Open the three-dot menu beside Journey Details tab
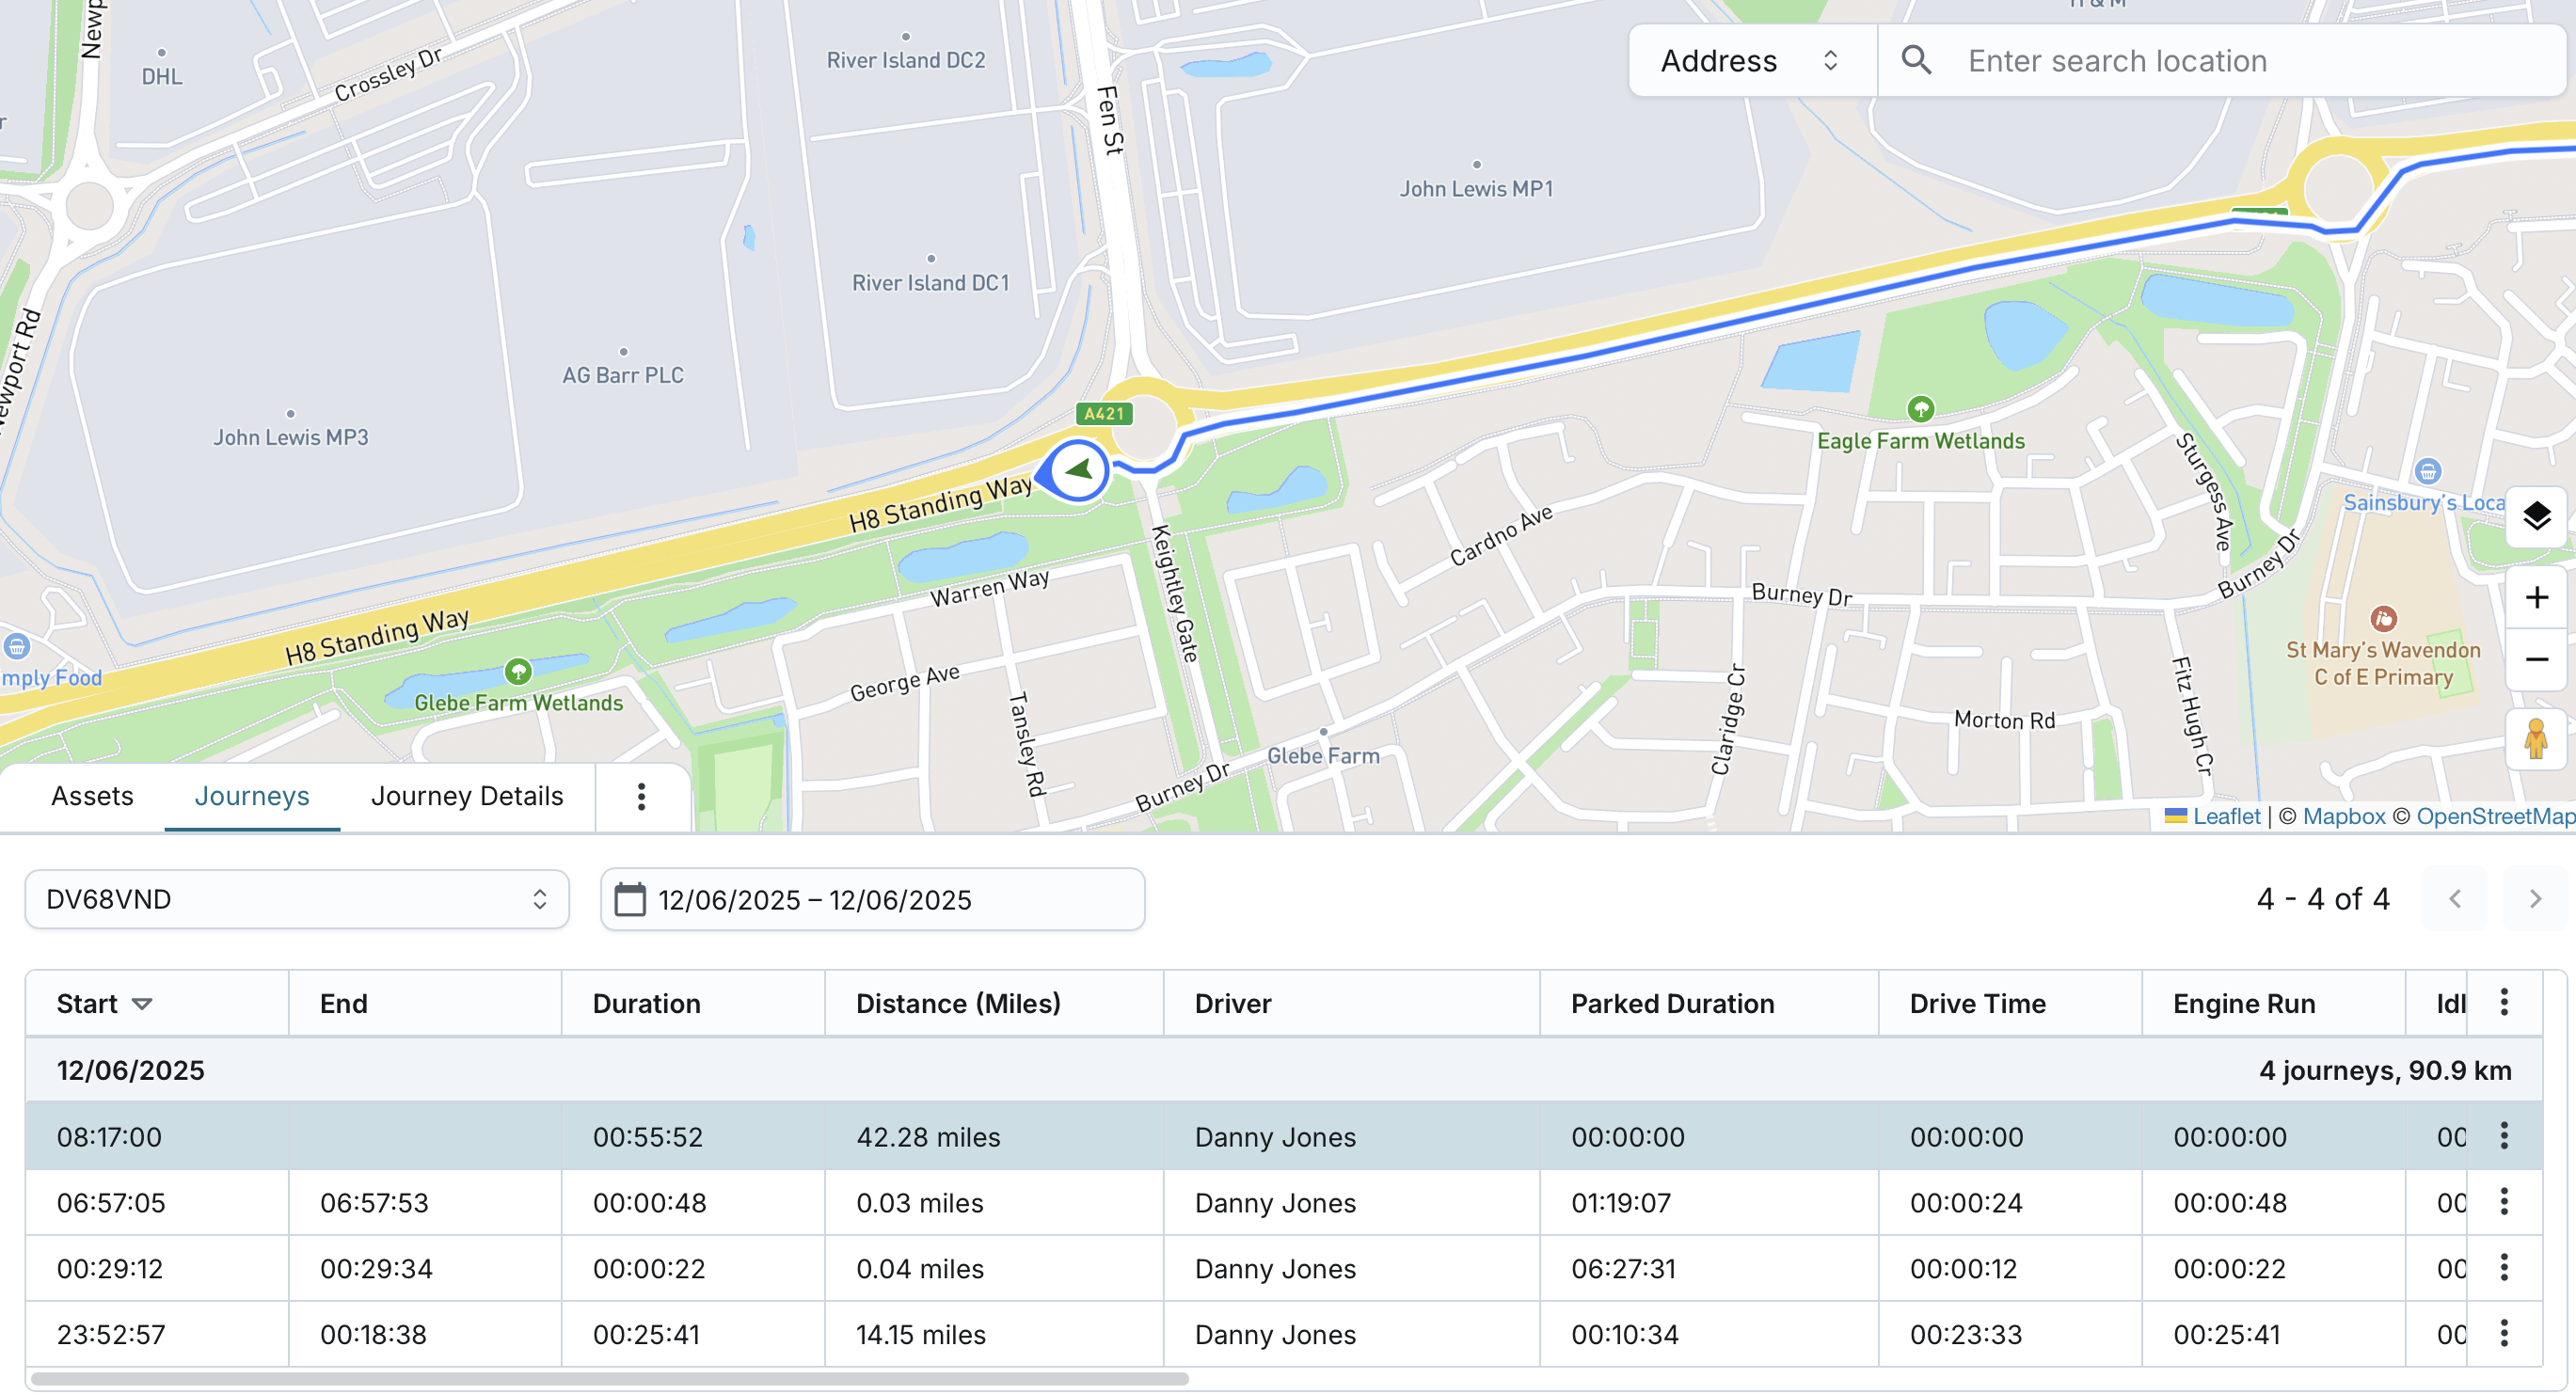This screenshot has height=1394, width=2576. click(x=641, y=797)
